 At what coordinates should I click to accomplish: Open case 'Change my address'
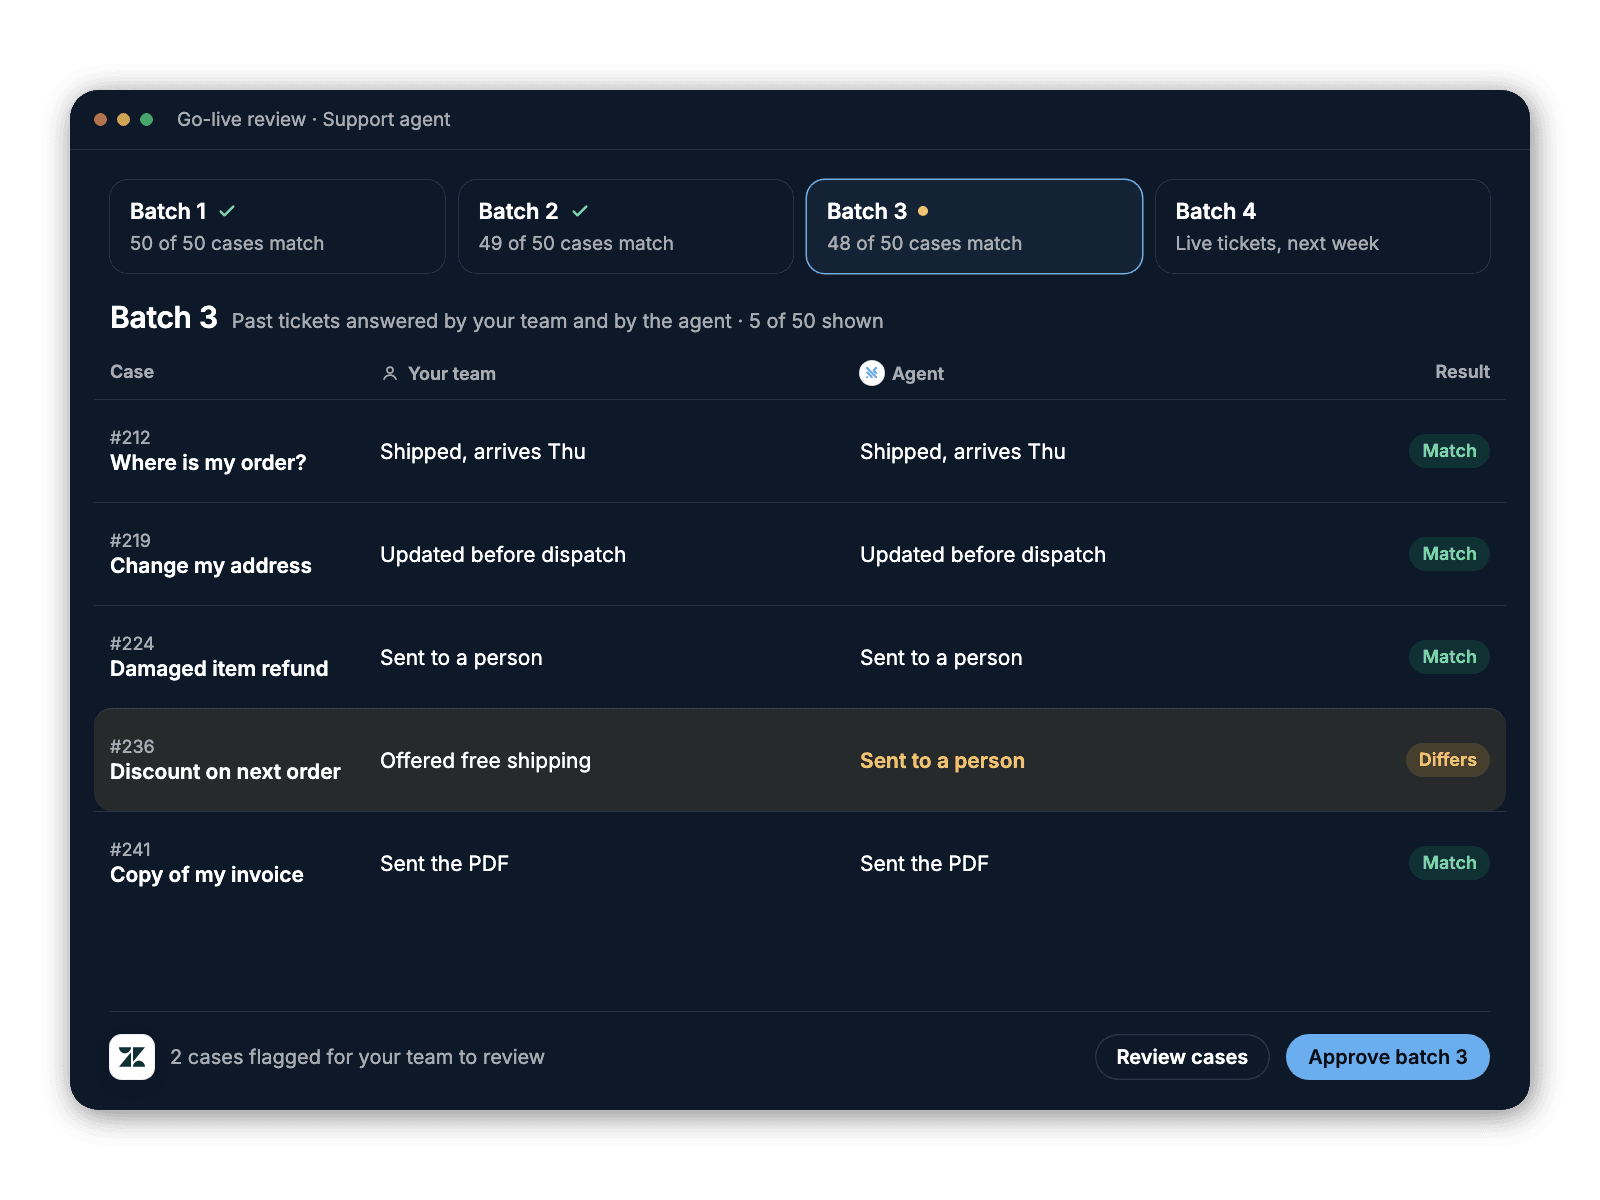[800, 554]
